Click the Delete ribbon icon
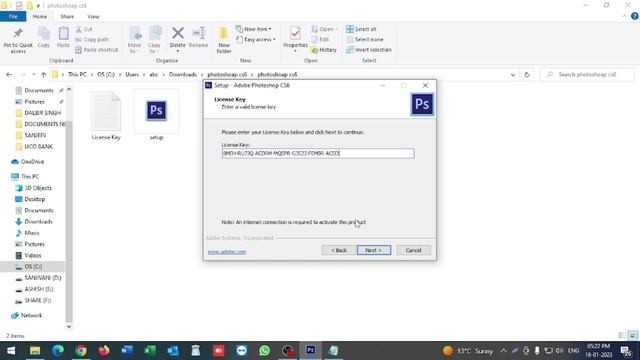This screenshot has height=360, width=640. point(178,39)
